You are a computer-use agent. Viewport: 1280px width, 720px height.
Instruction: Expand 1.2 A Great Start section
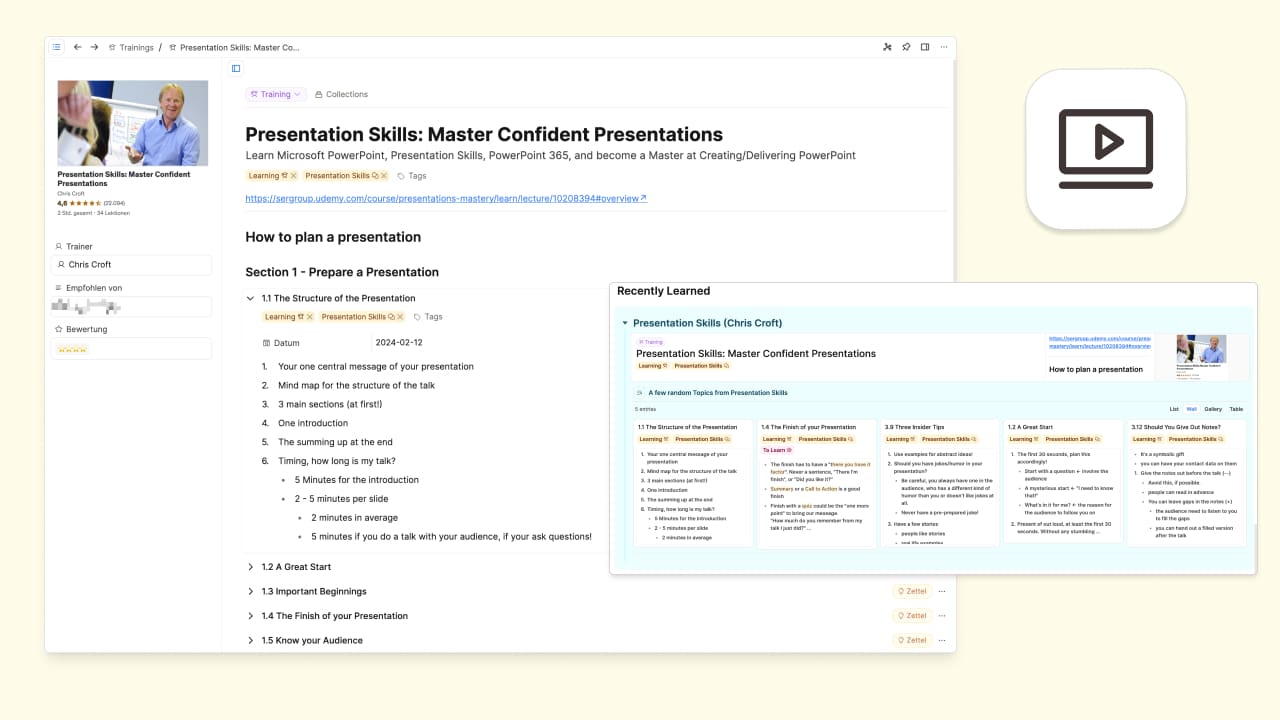click(x=251, y=567)
